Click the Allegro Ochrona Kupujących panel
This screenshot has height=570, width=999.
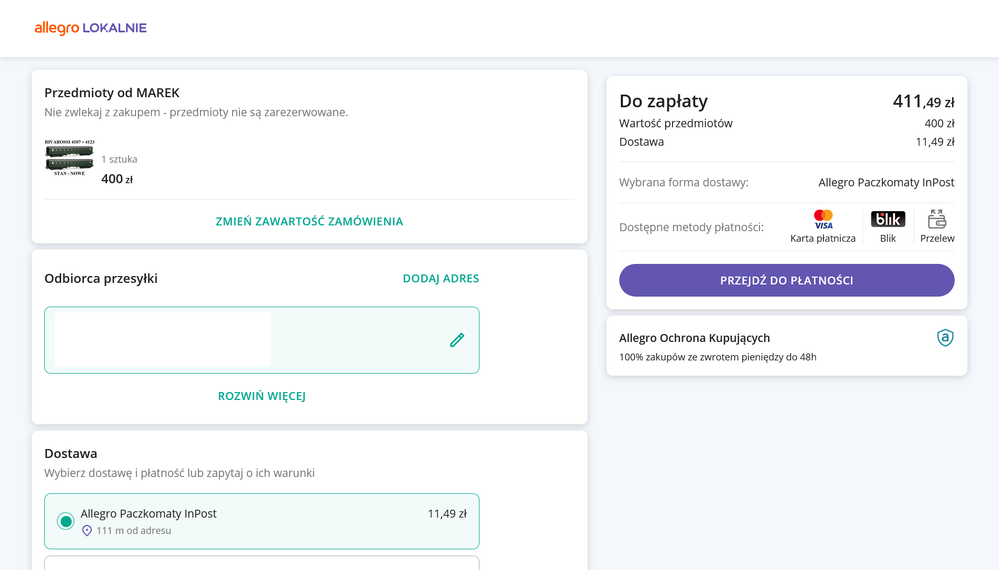tap(786, 346)
